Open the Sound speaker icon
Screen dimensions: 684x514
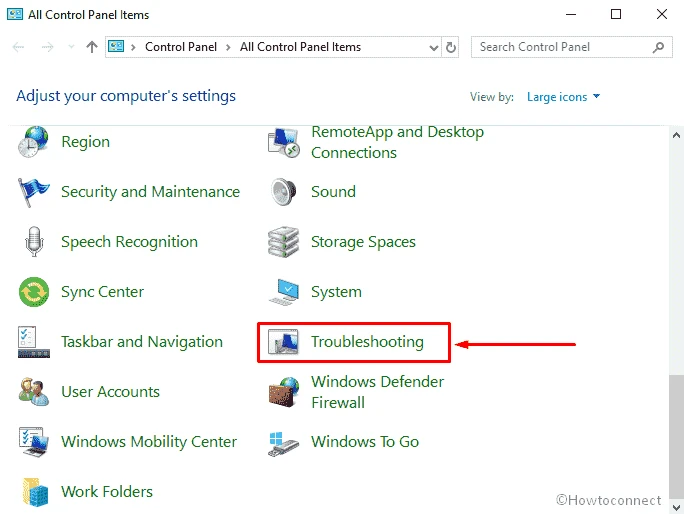[x=284, y=192]
